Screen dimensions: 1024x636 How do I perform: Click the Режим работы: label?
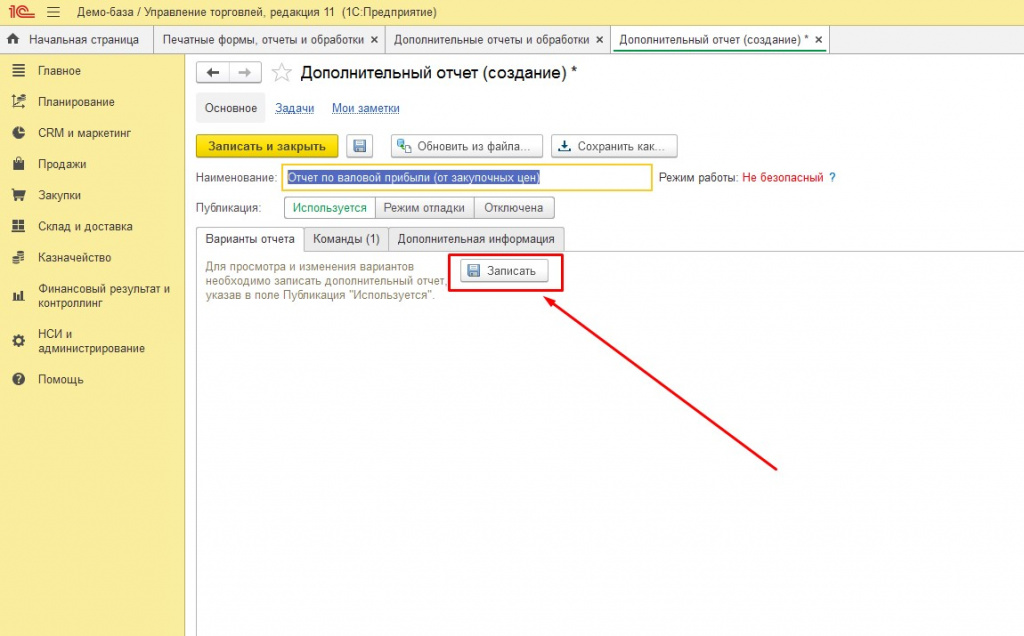(x=698, y=178)
